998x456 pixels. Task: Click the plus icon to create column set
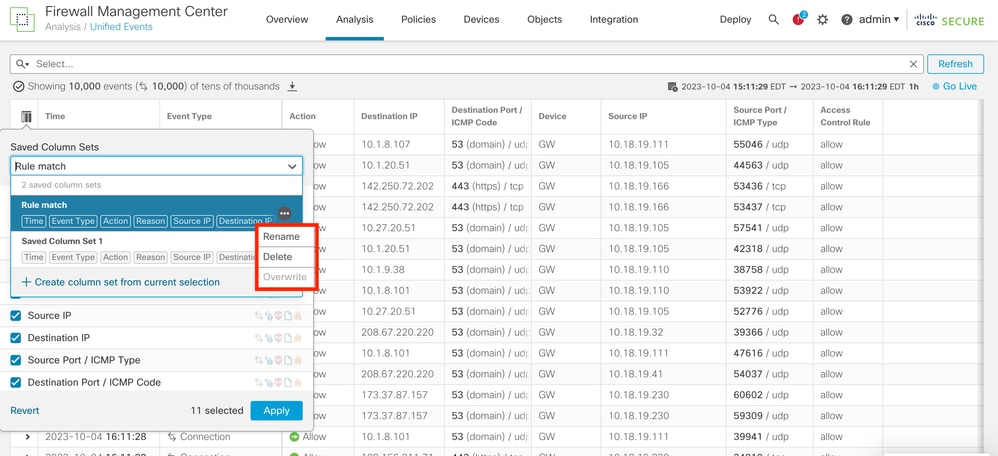(x=26, y=282)
